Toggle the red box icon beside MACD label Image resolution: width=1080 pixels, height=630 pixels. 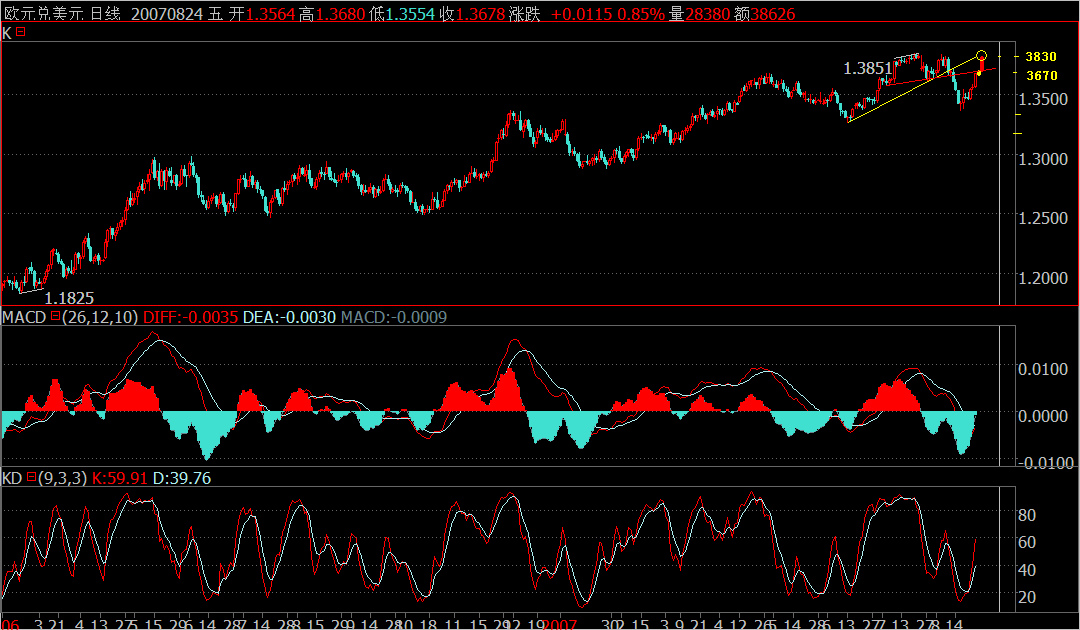click(x=56, y=317)
